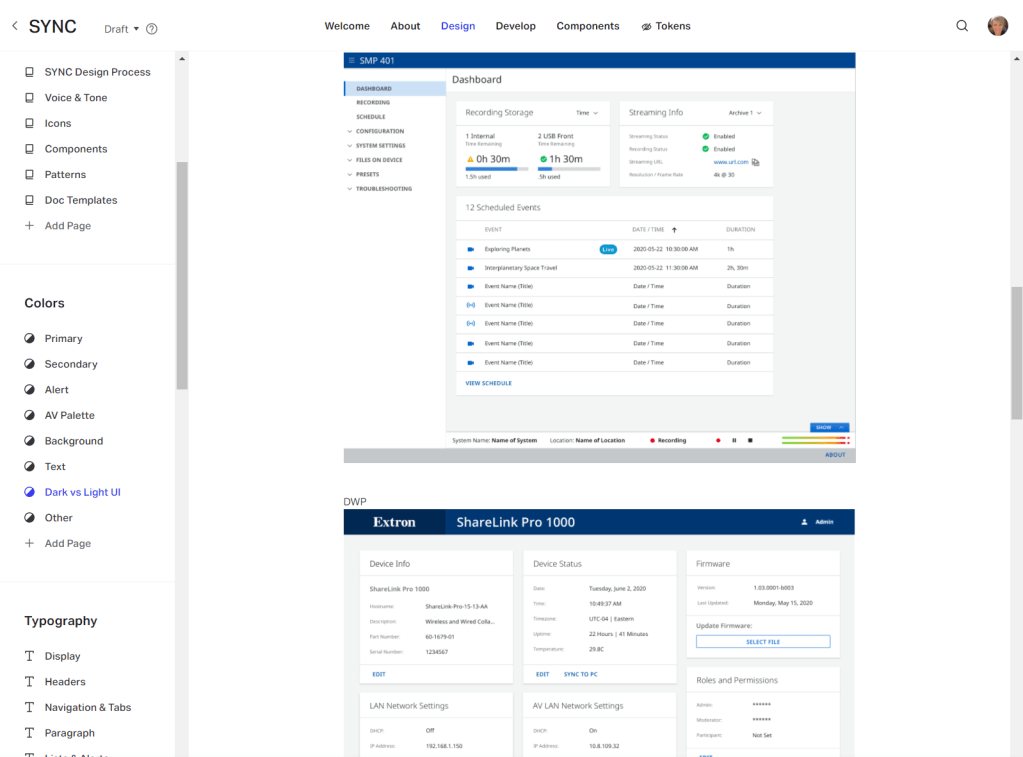Open the user profile avatar

997,26
